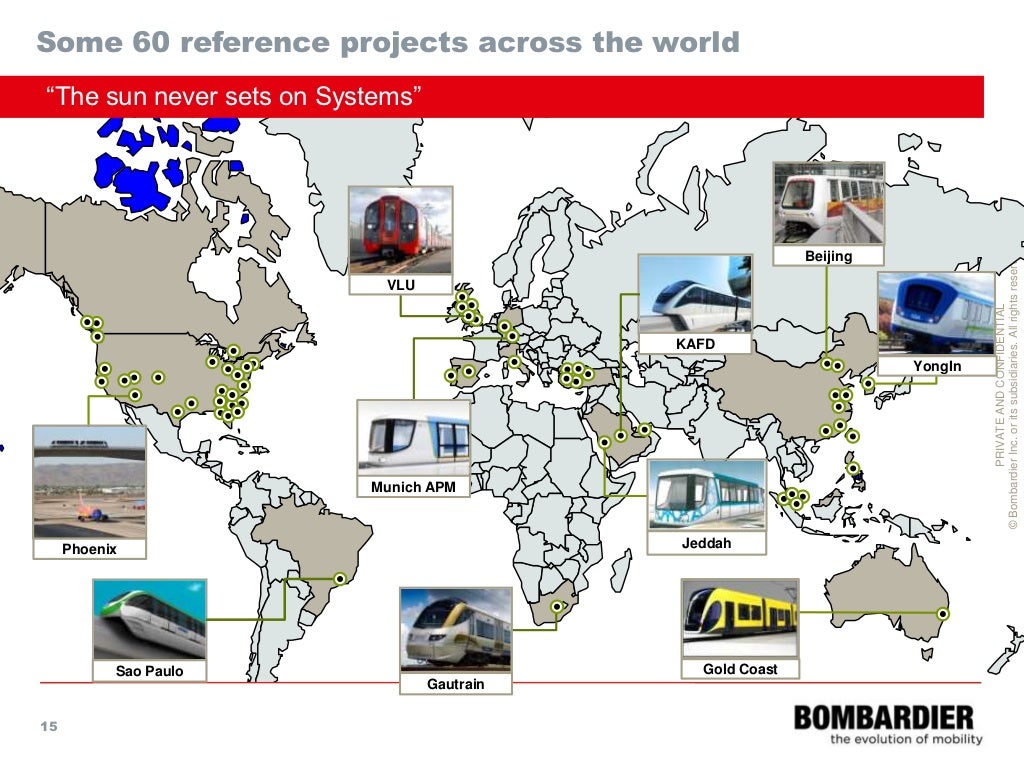Click the Jeddah train photo
Viewport: 1024px width, 768px height.
[707, 495]
